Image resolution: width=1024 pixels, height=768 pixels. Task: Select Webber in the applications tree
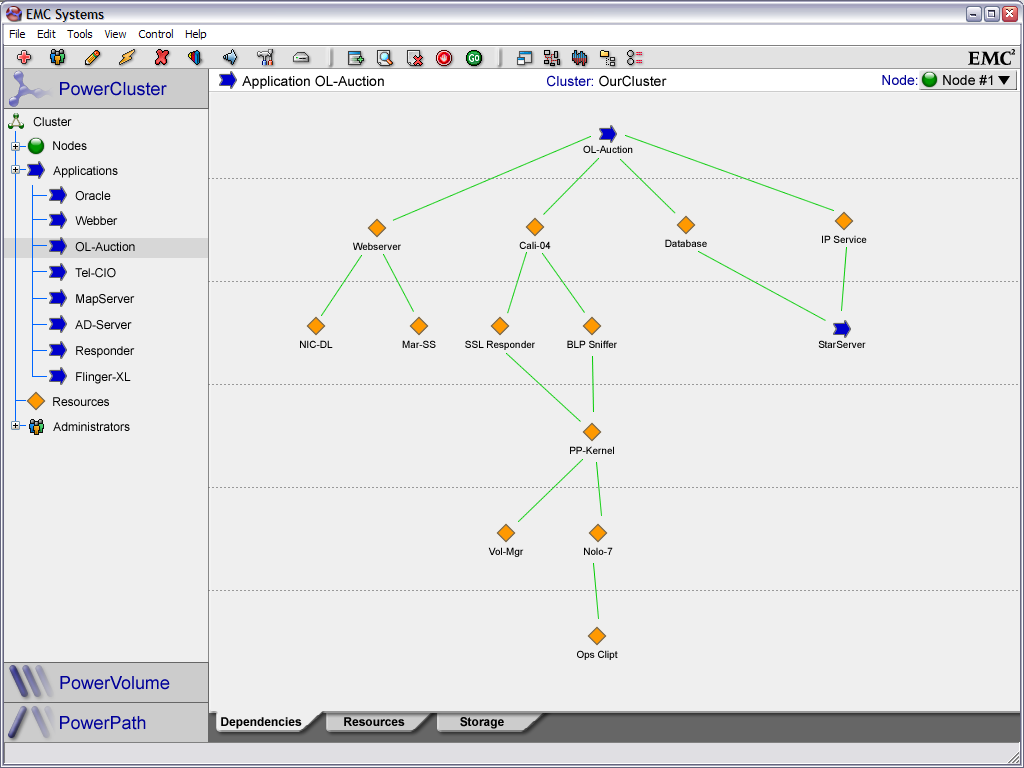(96, 221)
